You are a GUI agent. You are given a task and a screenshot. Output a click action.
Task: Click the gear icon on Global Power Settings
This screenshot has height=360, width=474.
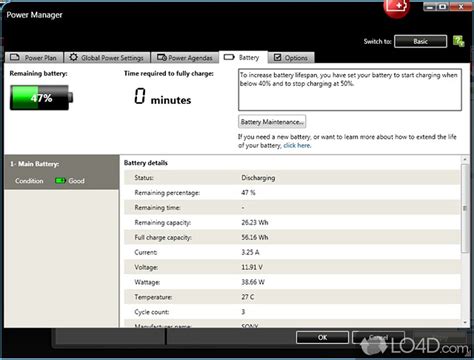[x=73, y=57]
